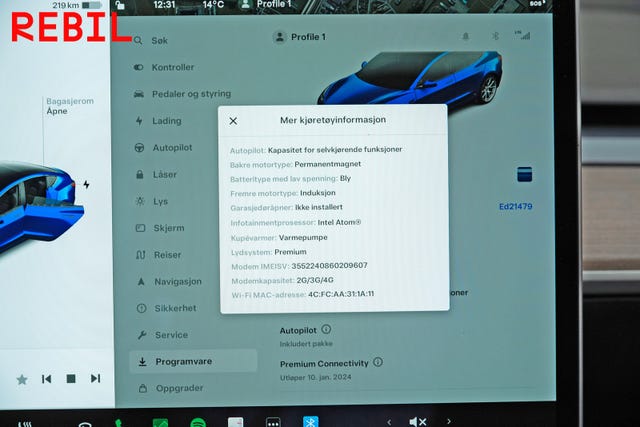Viewport: 640px width, 427px height.
Task: Open the Ed21479 link
Action: [516, 207]
